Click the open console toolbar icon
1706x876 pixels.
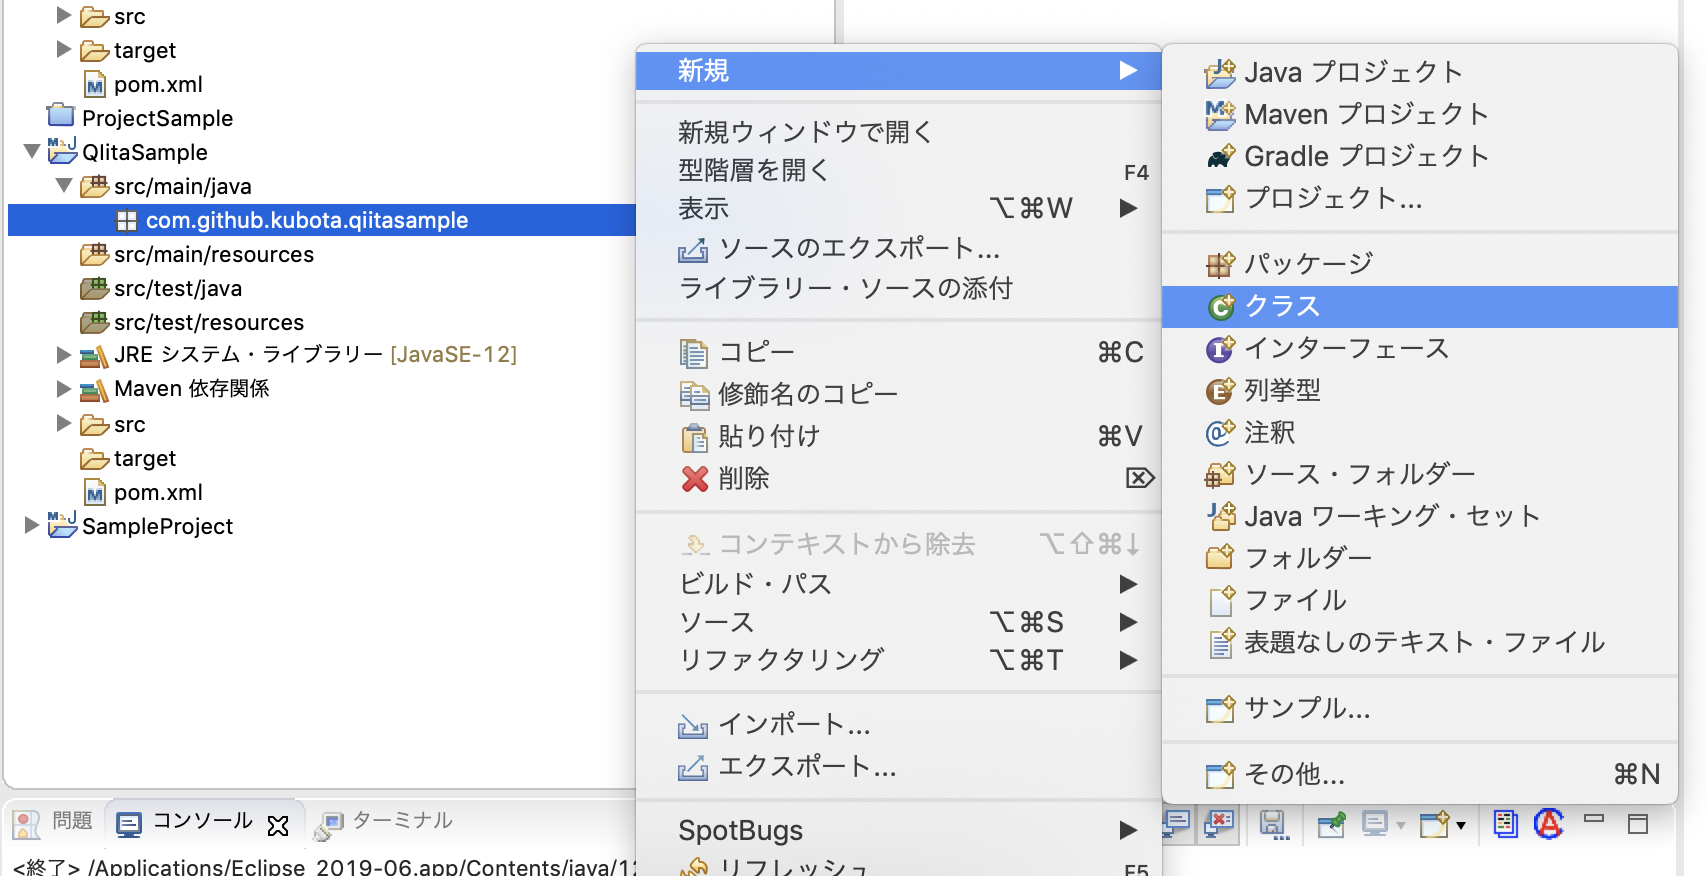pyautogui.click(x=1435, y=824)
